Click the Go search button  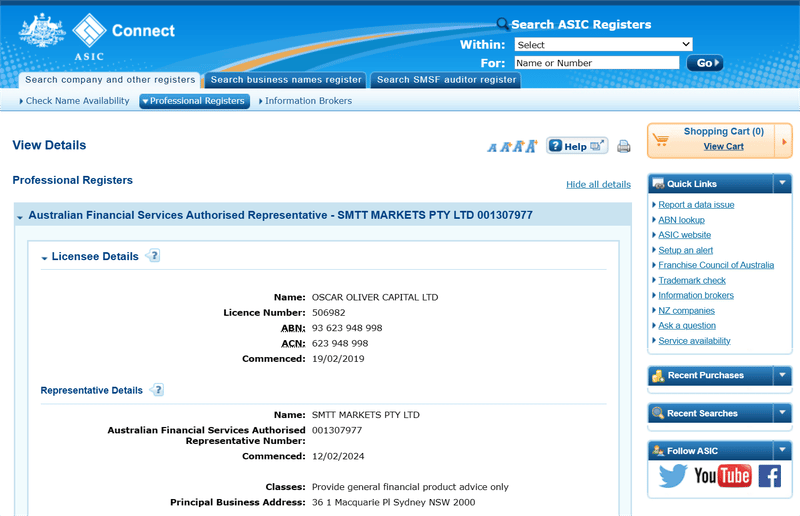pos(705,63)
